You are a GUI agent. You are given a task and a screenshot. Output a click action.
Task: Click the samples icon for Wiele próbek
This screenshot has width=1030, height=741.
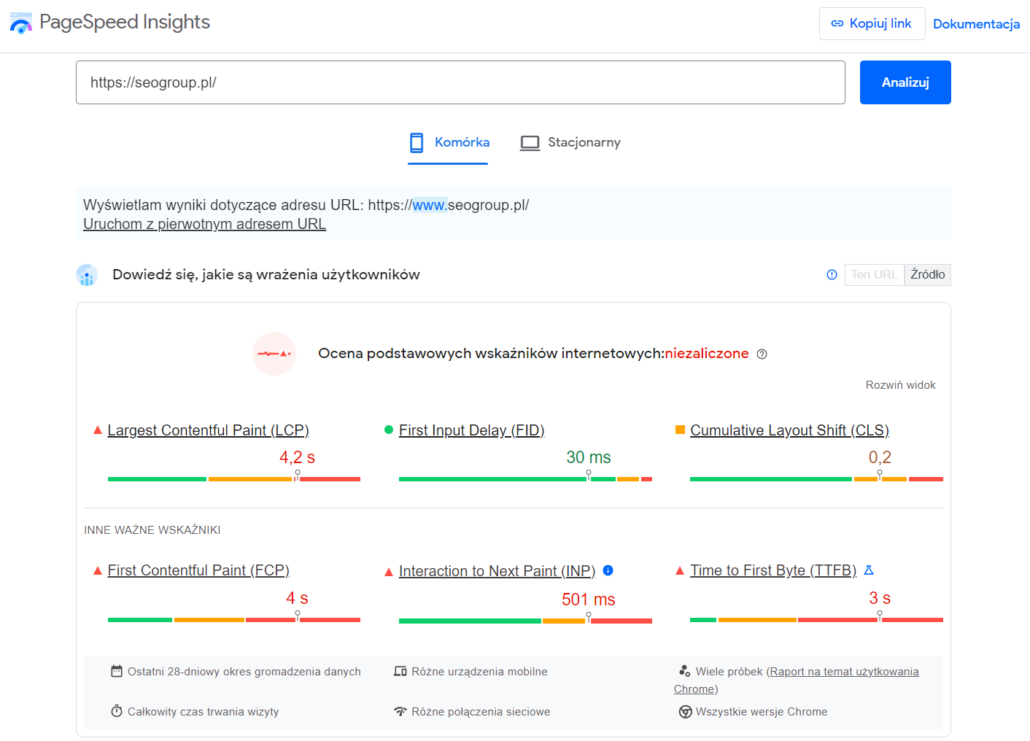point(684,671)
